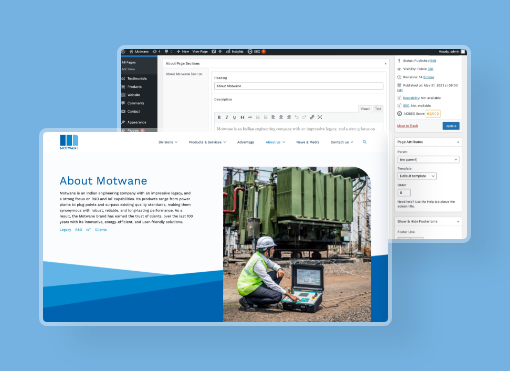Open Testimonials in the admin sidebar
The image size is (510, 371).
(x=137, y=79)
